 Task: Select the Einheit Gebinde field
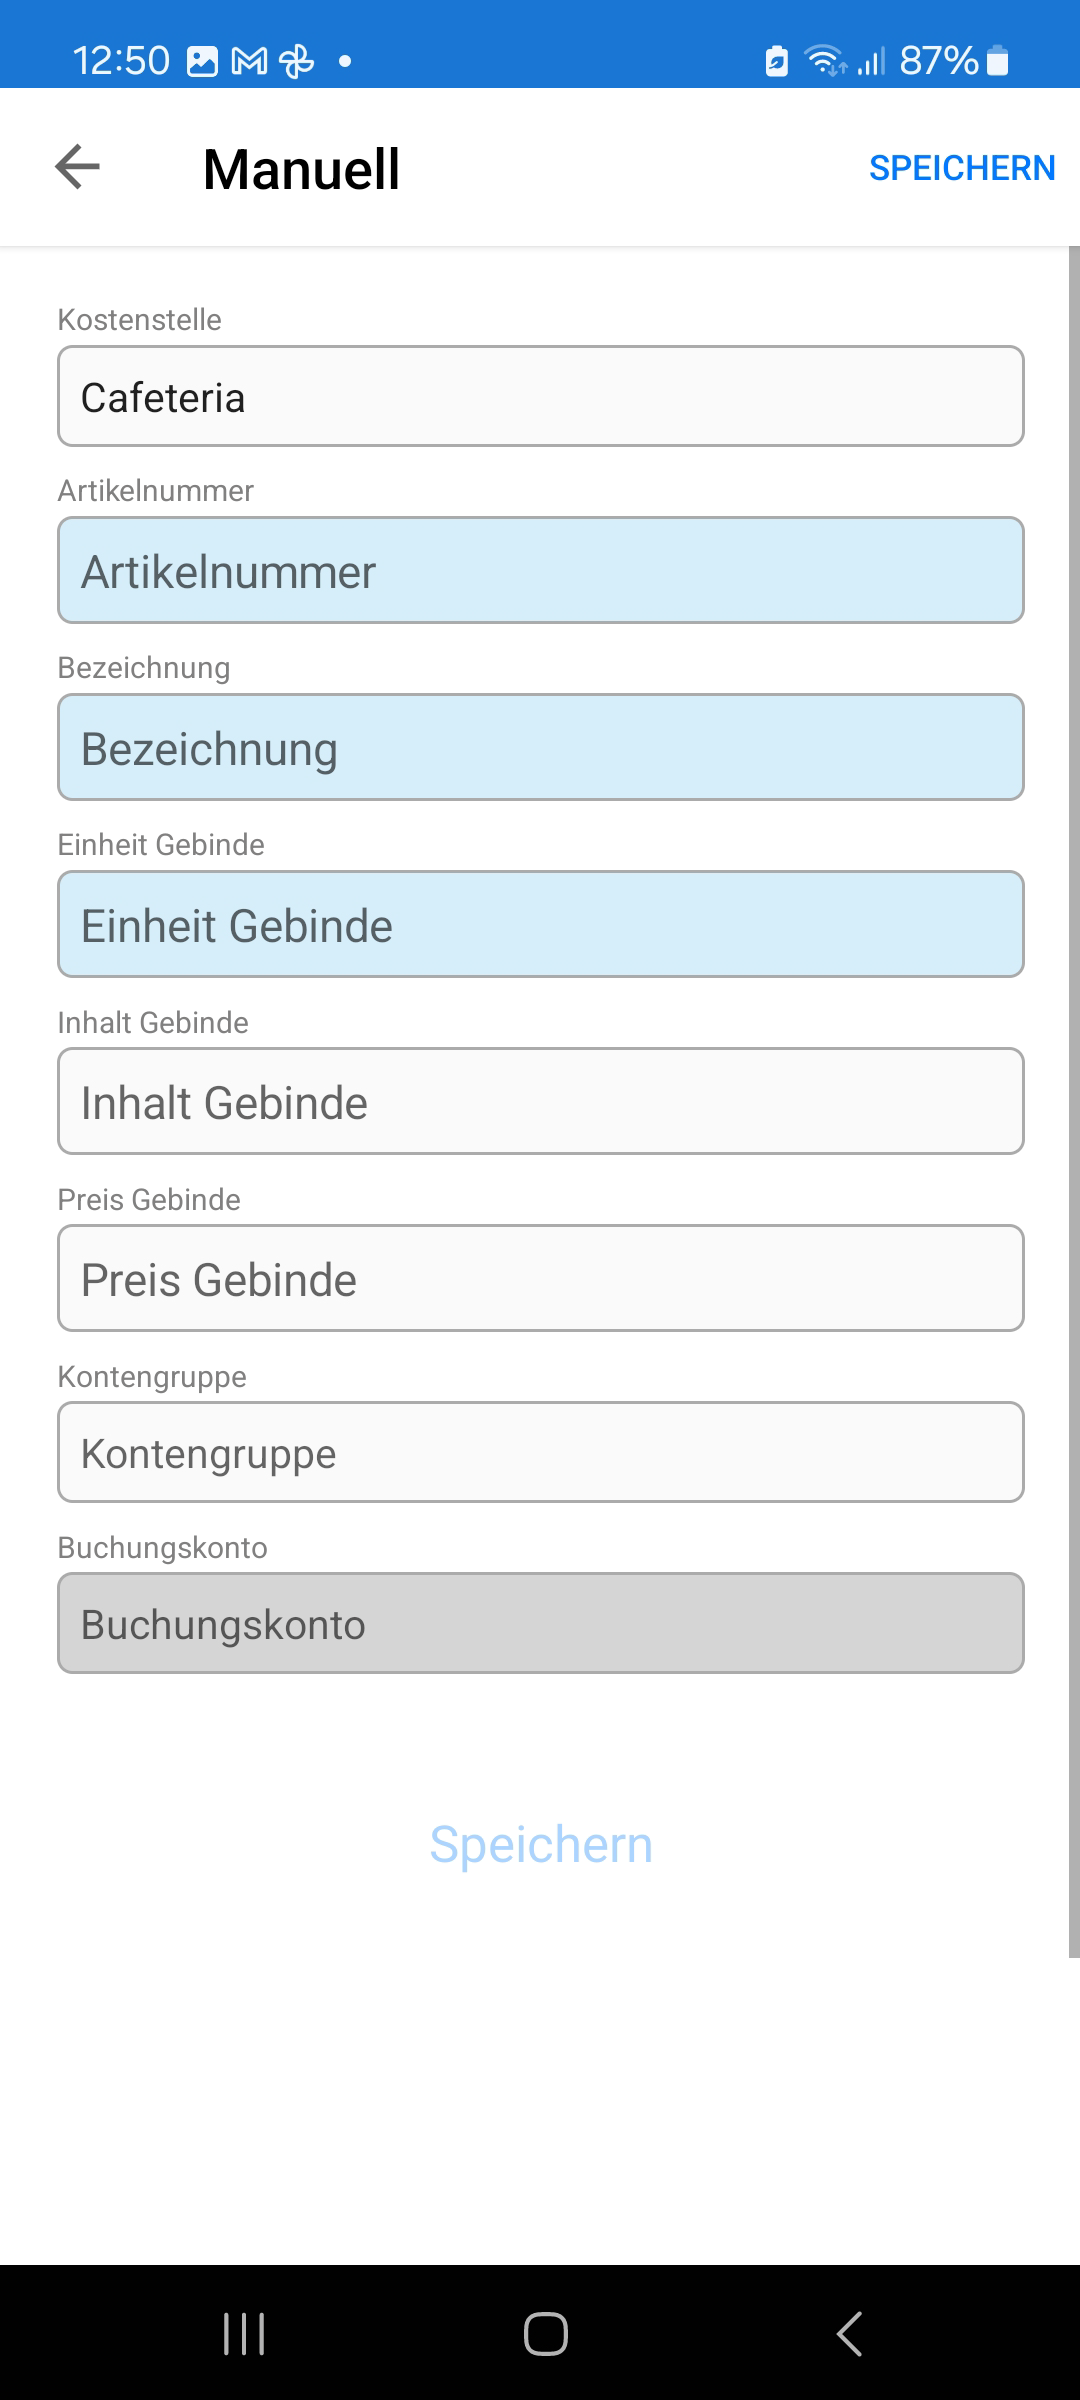[x=540, y=925]
